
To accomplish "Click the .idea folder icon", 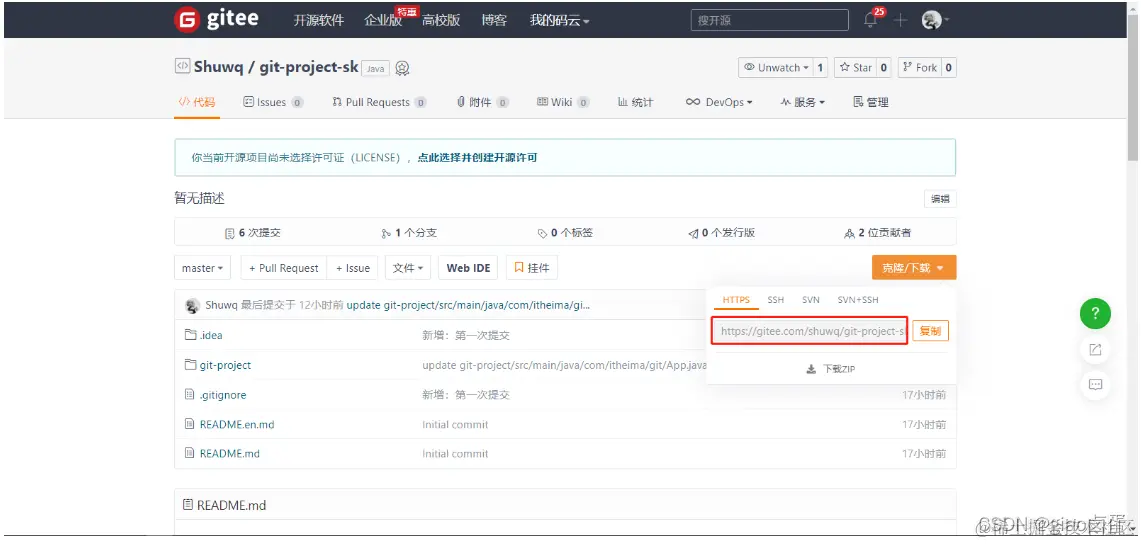I will pyautogui.click(x=191, y=335).
